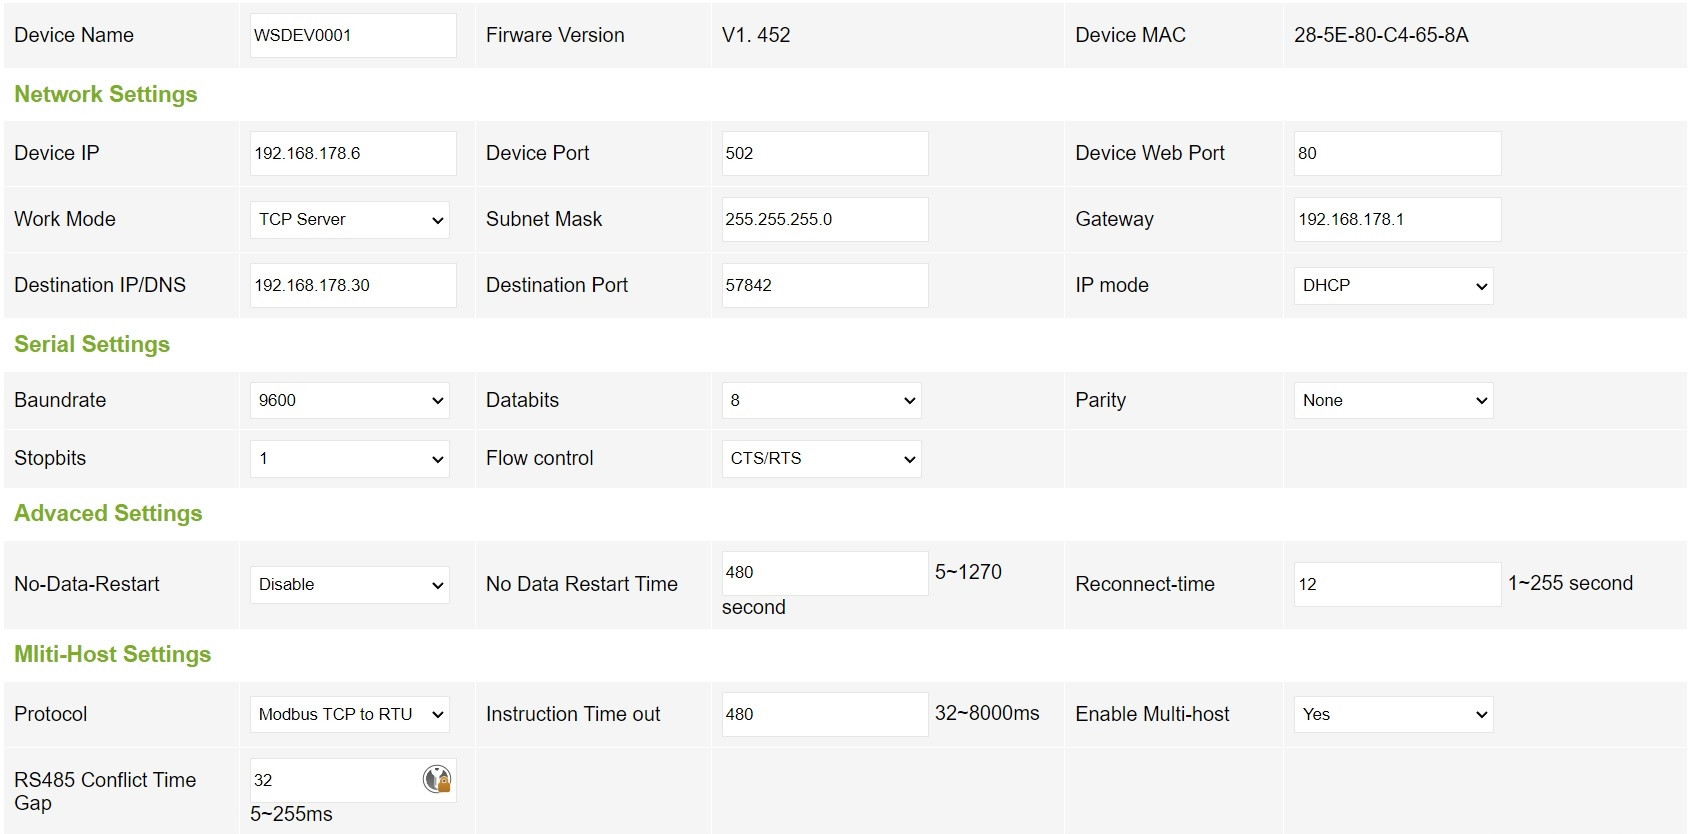Select the Device Web Port field
Image resolution: width=1691 pixels, height=834 pixels.
click(x=1397, y=154)
